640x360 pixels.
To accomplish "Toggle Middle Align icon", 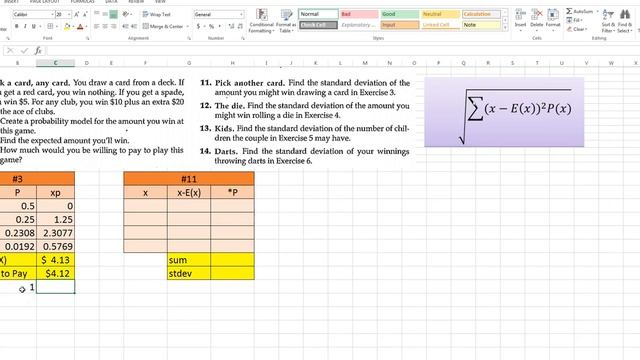I will coord(105,14).
